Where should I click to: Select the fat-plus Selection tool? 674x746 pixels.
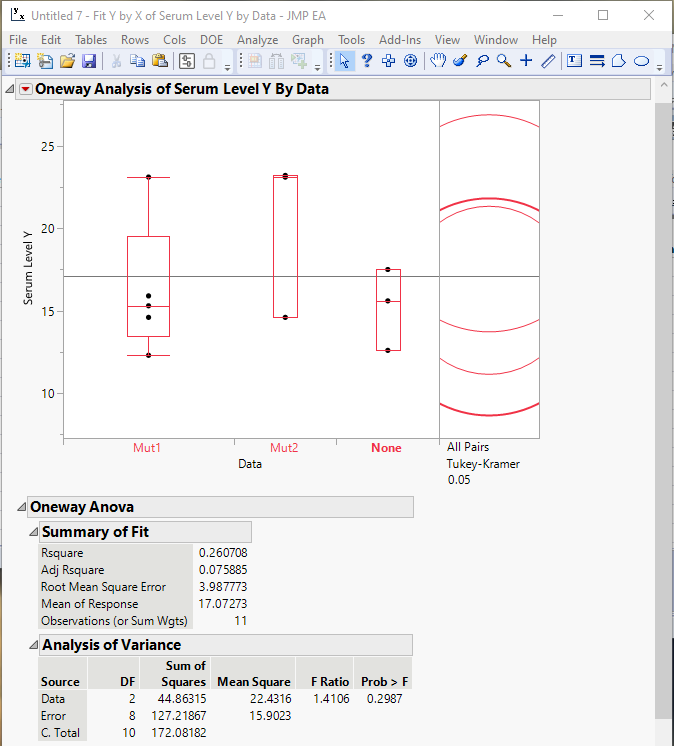point(389,61)
